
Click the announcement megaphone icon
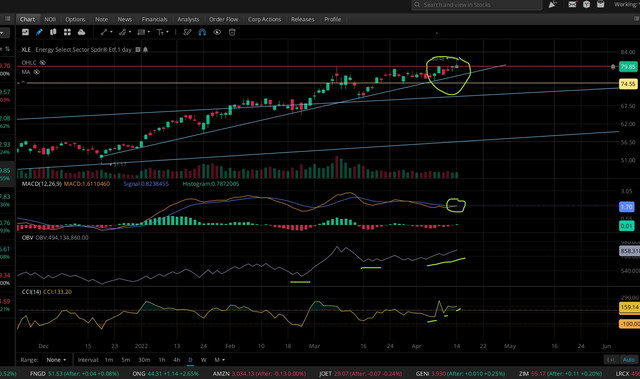[553, 4]
